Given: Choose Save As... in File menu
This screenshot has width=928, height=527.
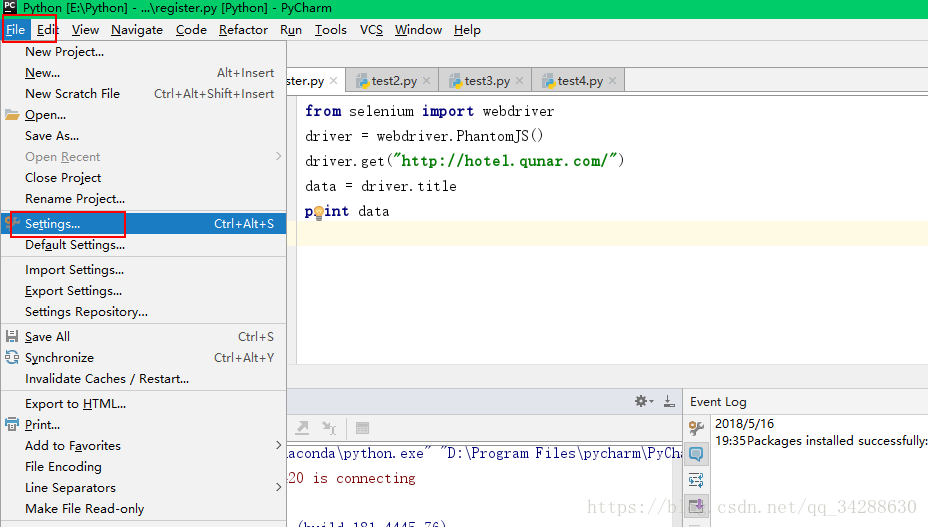Looking at the screenshot, I should pos(144,136).
